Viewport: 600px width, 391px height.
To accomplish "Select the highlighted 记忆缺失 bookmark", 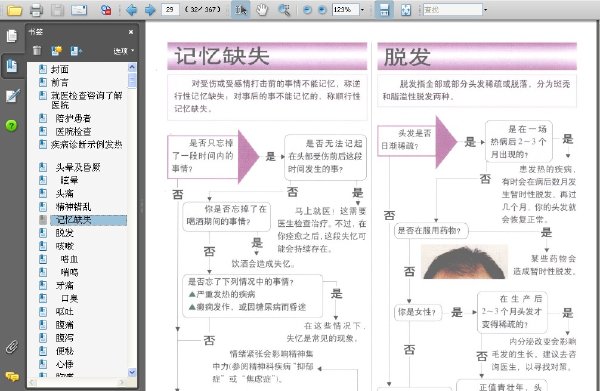I will pos(88,220).
